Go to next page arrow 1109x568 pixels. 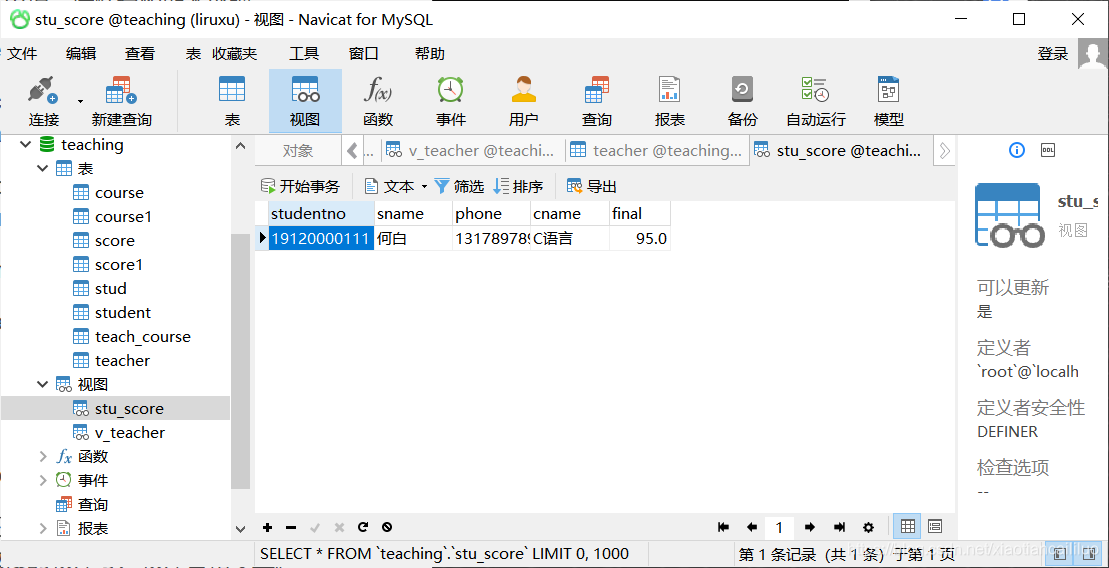tap(810, 527)
